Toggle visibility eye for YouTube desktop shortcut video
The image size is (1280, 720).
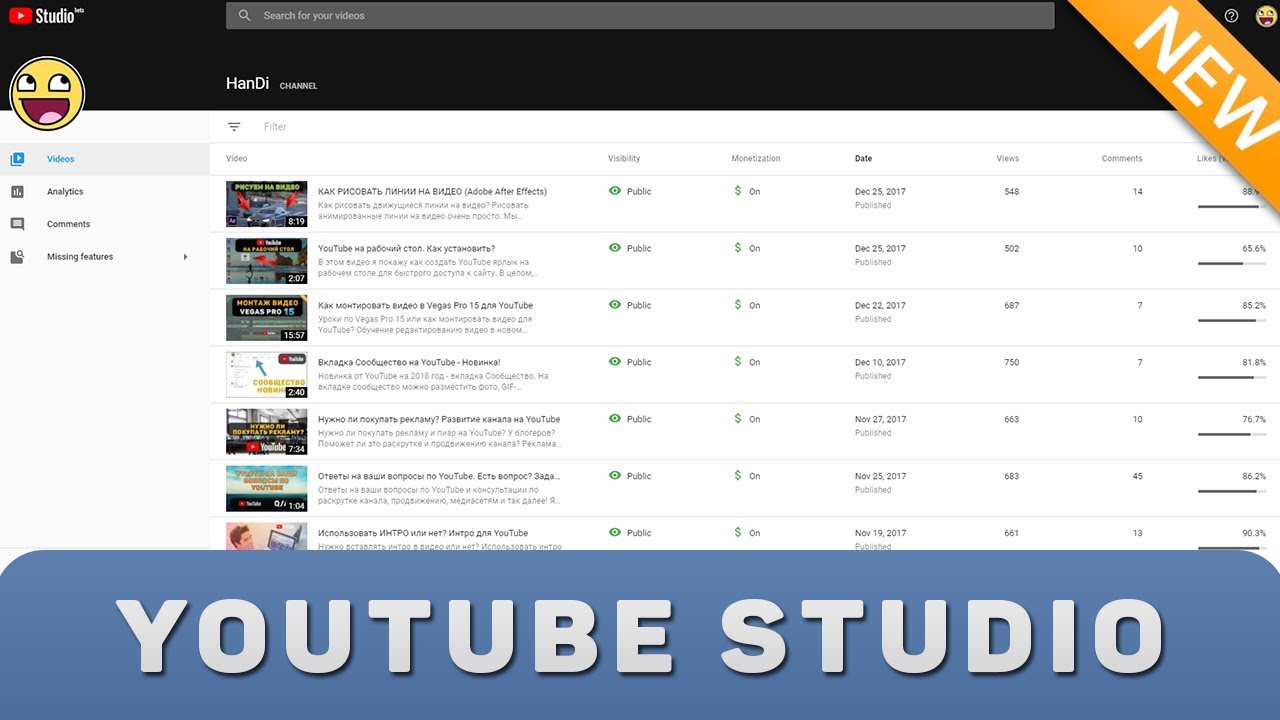click(615, 248)
